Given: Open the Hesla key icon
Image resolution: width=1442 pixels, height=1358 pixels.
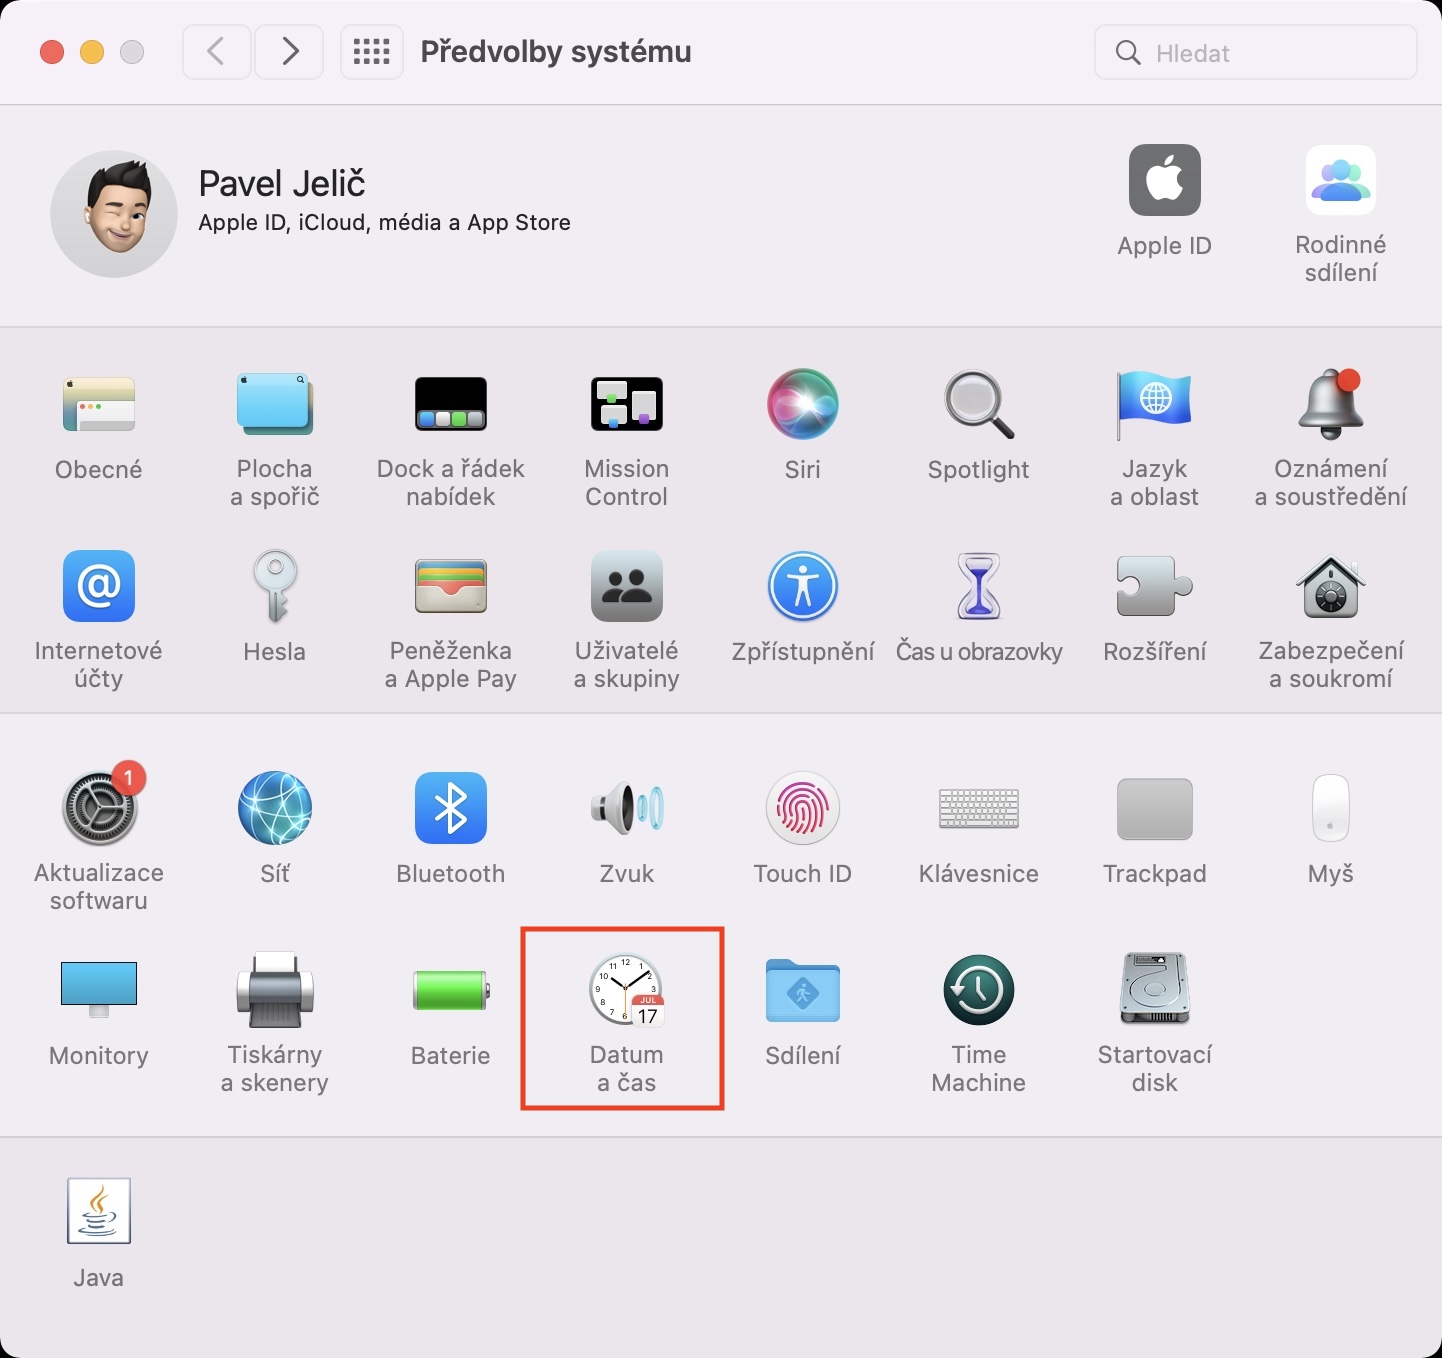Looking at the screenshot, I should [275, 586].
